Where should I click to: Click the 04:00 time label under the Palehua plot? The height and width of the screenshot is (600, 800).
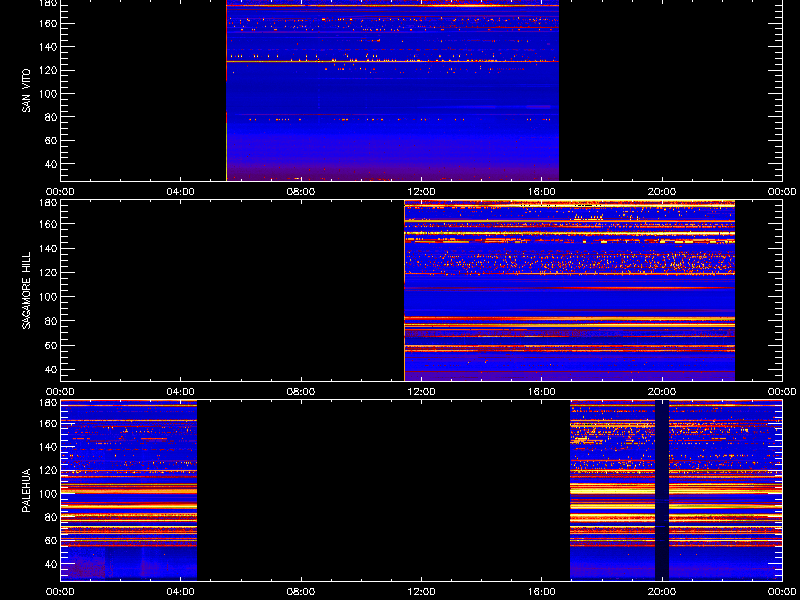point(181,592)
